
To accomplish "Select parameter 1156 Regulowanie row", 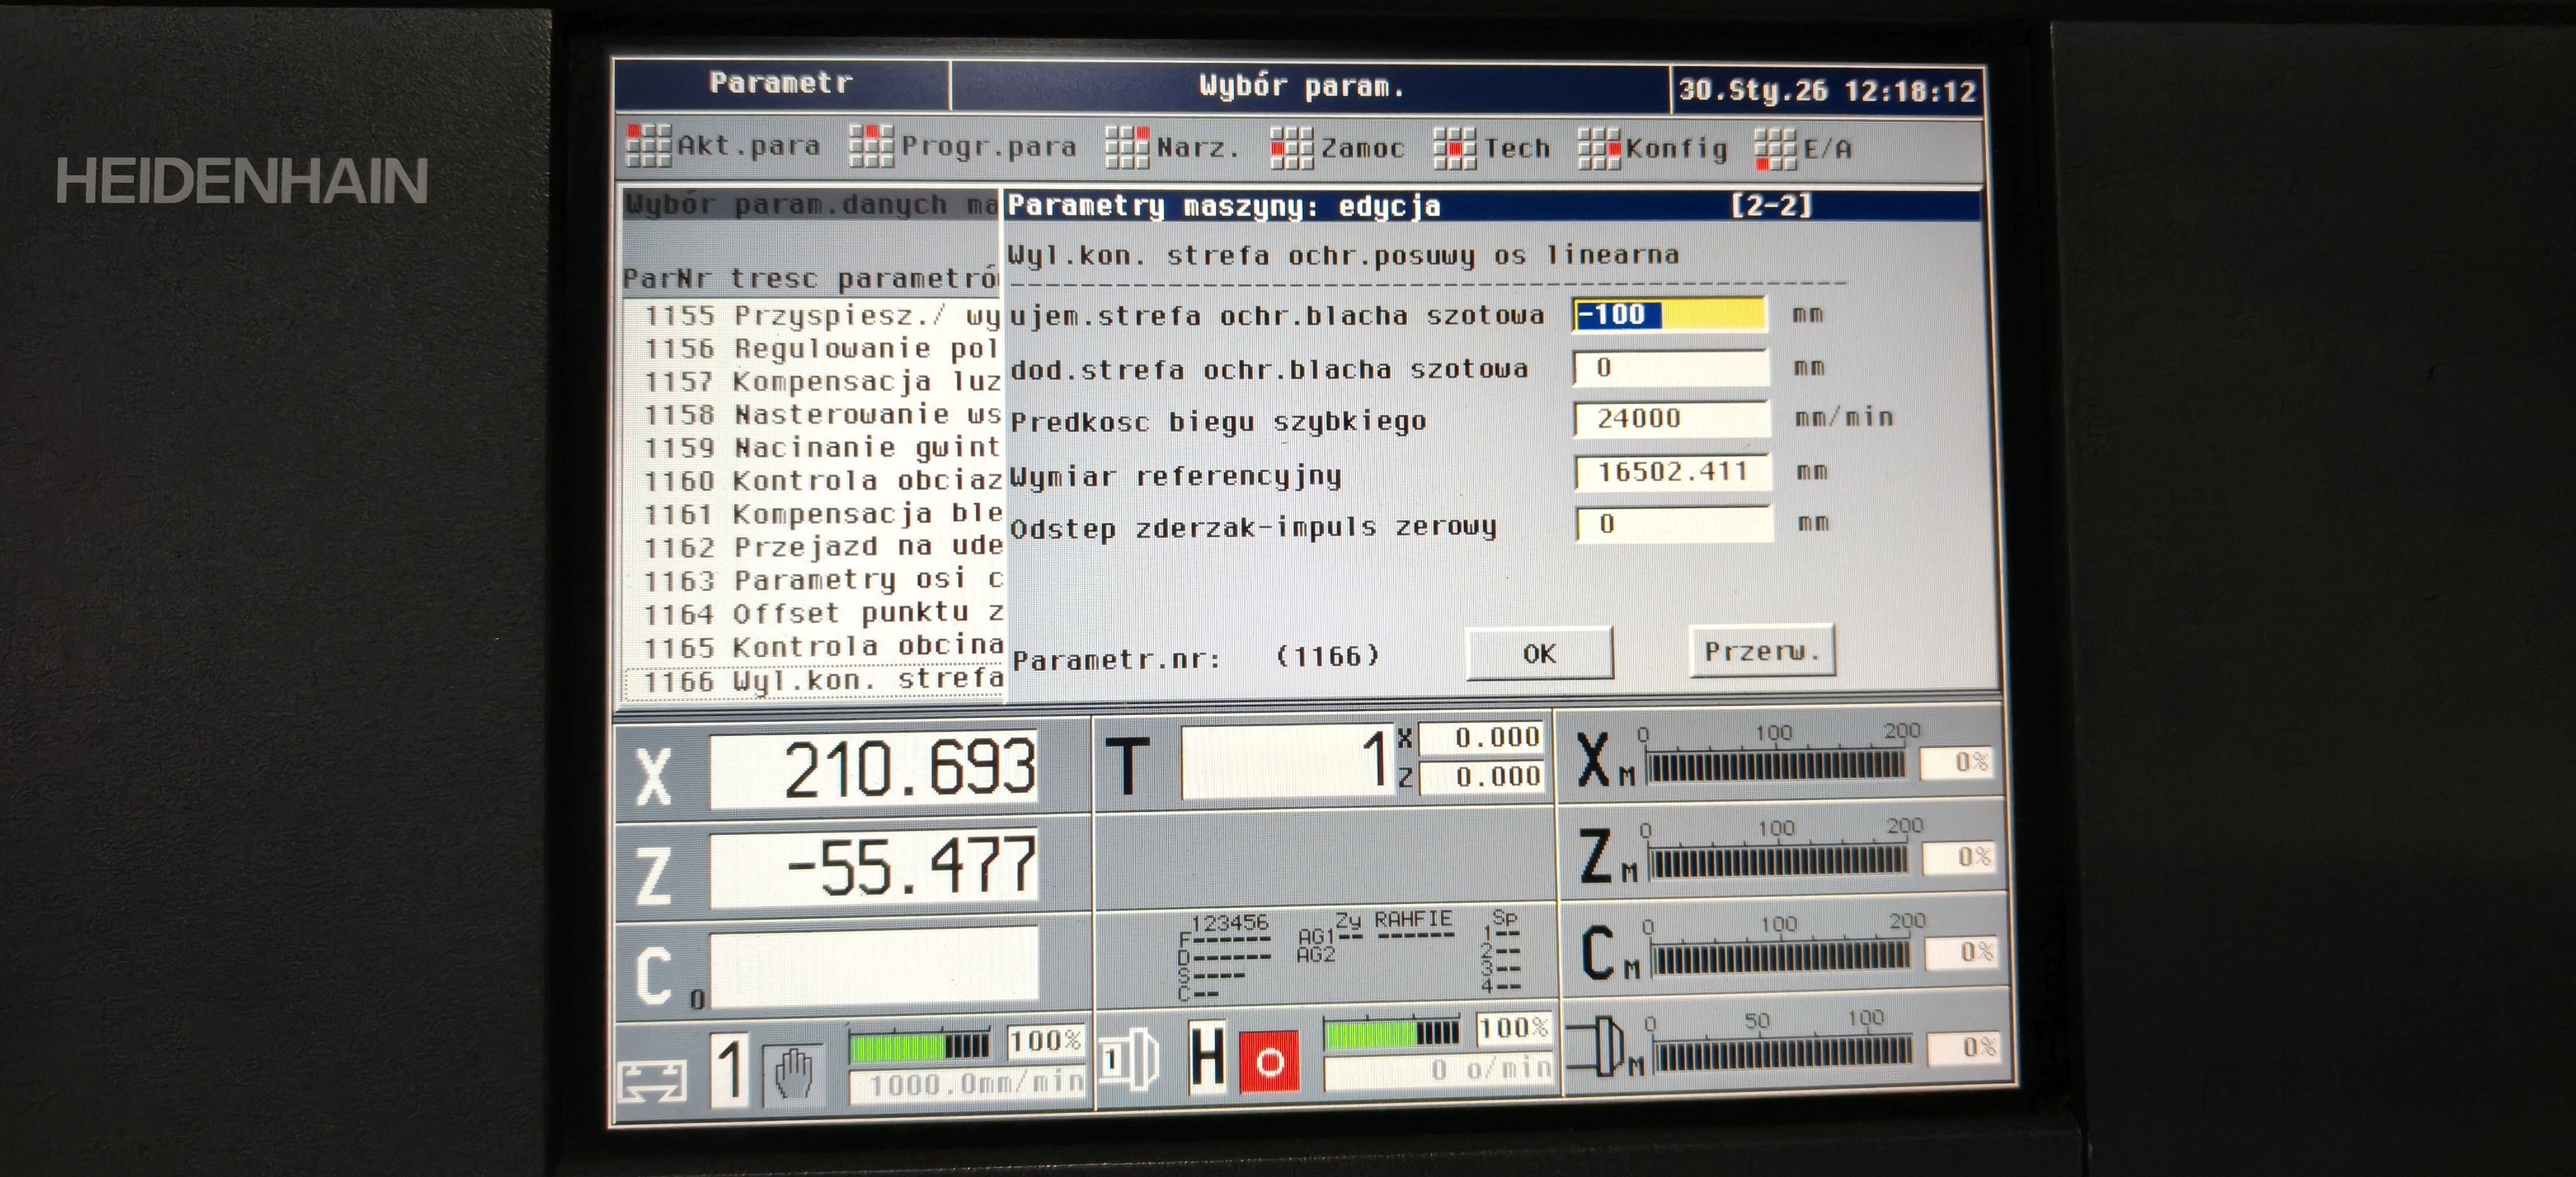I will tap(813, 349).
